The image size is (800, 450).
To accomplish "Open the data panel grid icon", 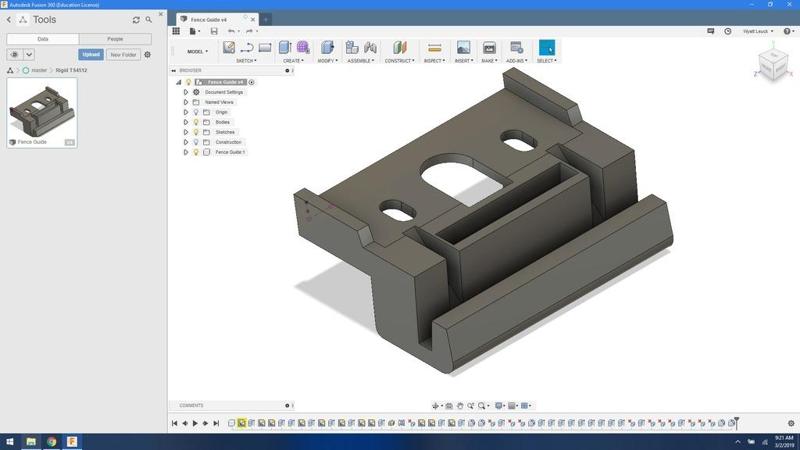I will pos(176,31).
